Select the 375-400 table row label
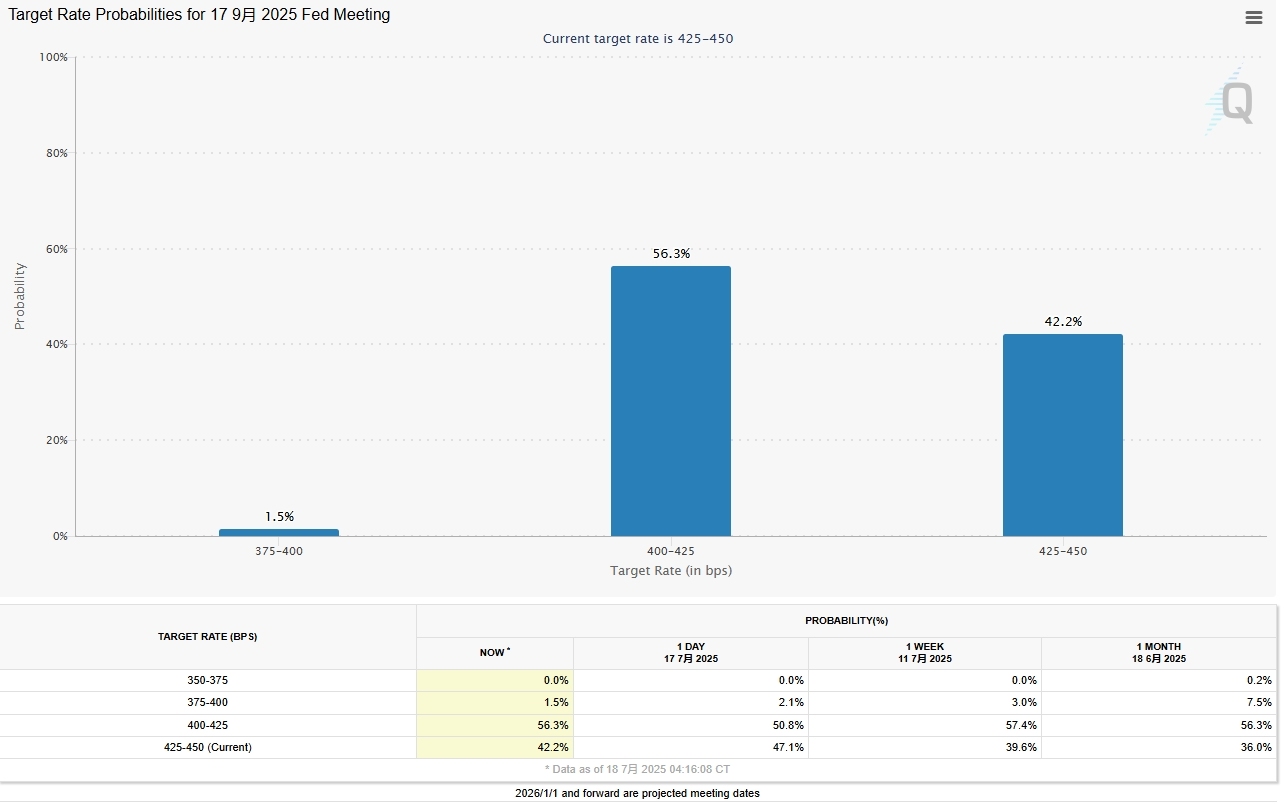 (208, 703)
